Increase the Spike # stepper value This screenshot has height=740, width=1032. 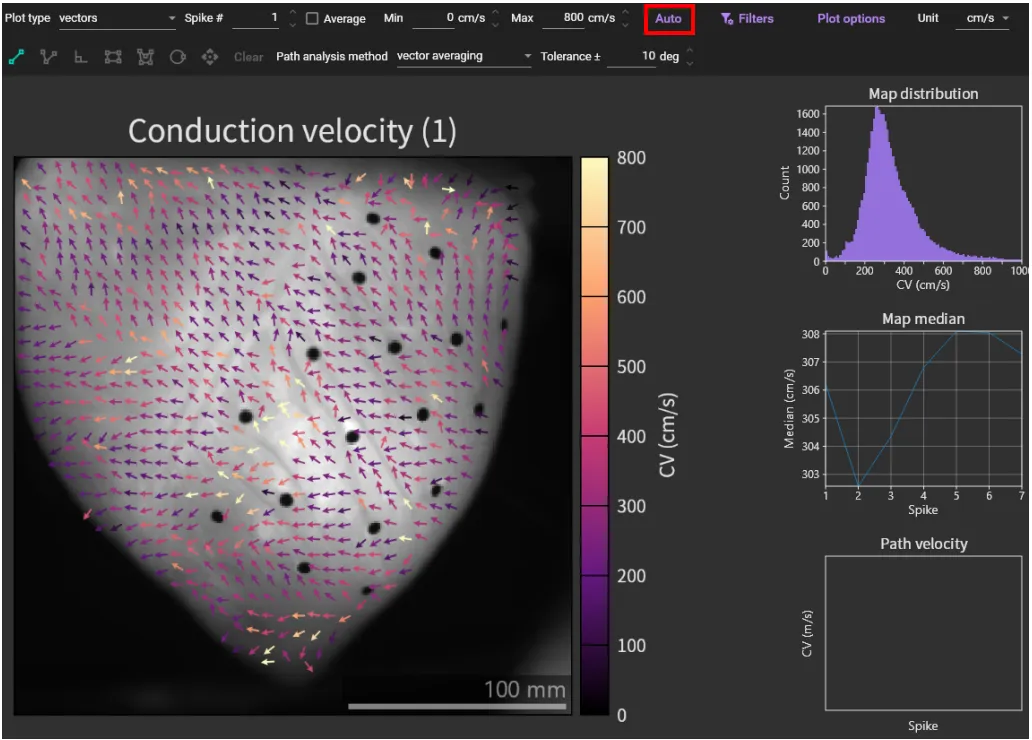pyautogui.click(x=292, y=13)
